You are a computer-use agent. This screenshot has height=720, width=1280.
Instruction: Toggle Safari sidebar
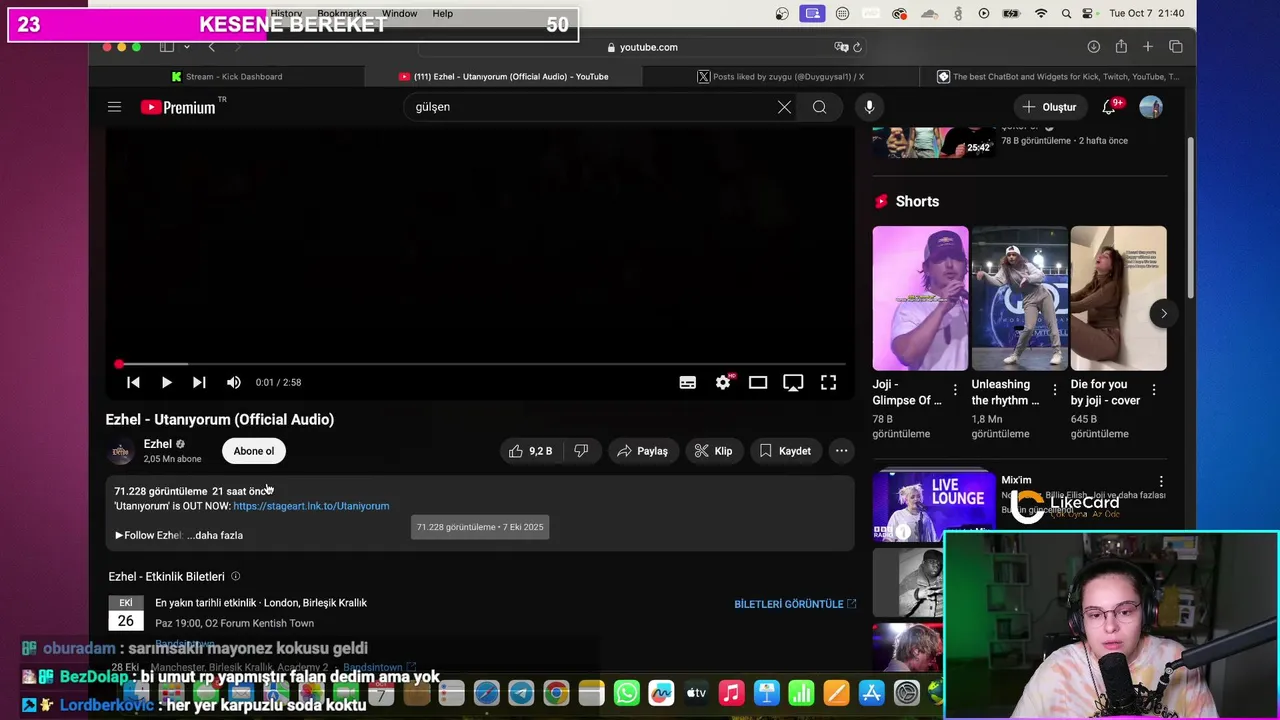pos(167,47)
